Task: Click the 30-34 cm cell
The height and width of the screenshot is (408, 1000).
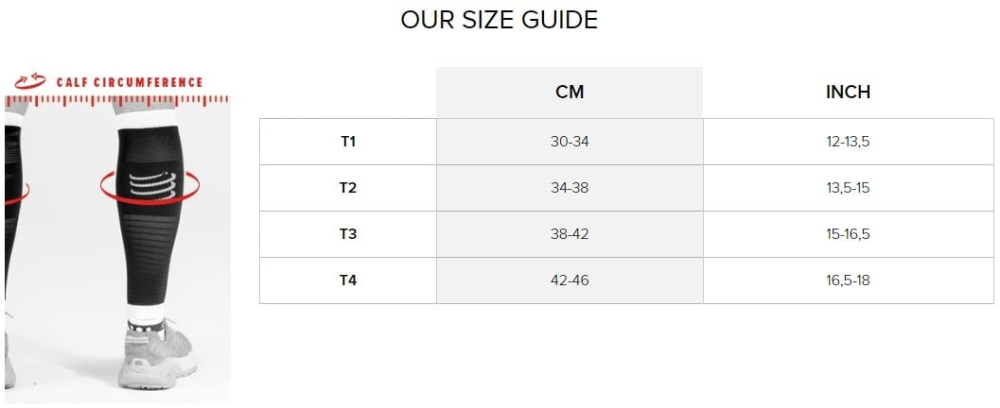Action: [x=570, y=142]
